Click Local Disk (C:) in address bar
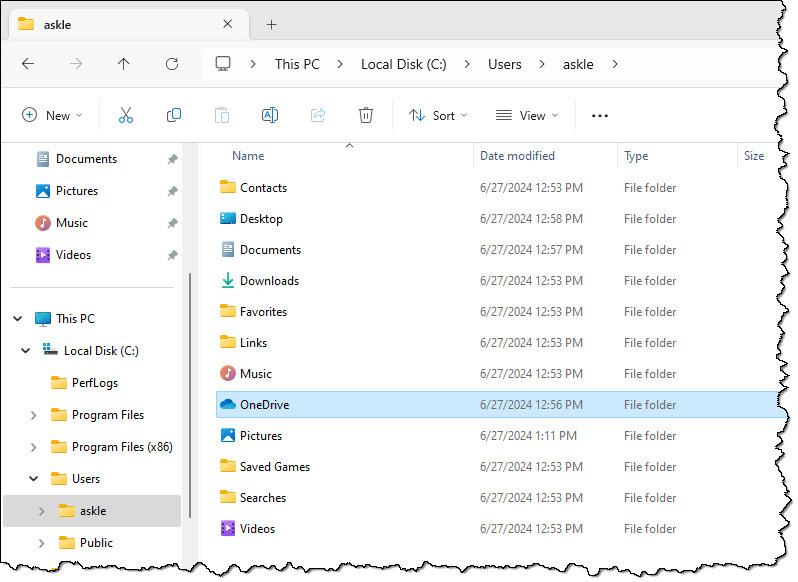Screen dimensions: 798x582 (417, 64)
